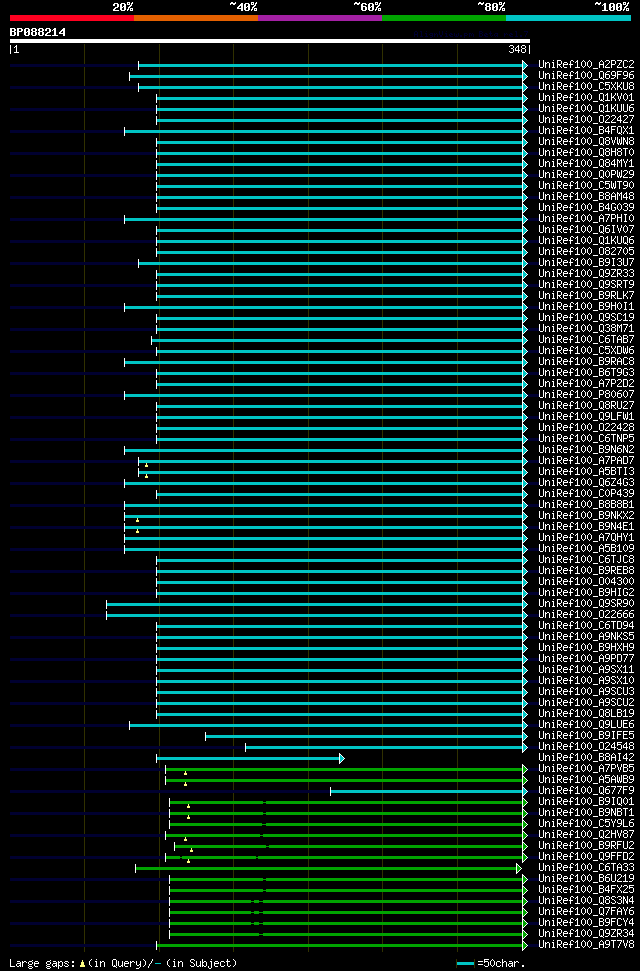The image size is (640, 971).
Task: Select the UniRef100_B9IFE5 label
Action: tap(586, 736)
